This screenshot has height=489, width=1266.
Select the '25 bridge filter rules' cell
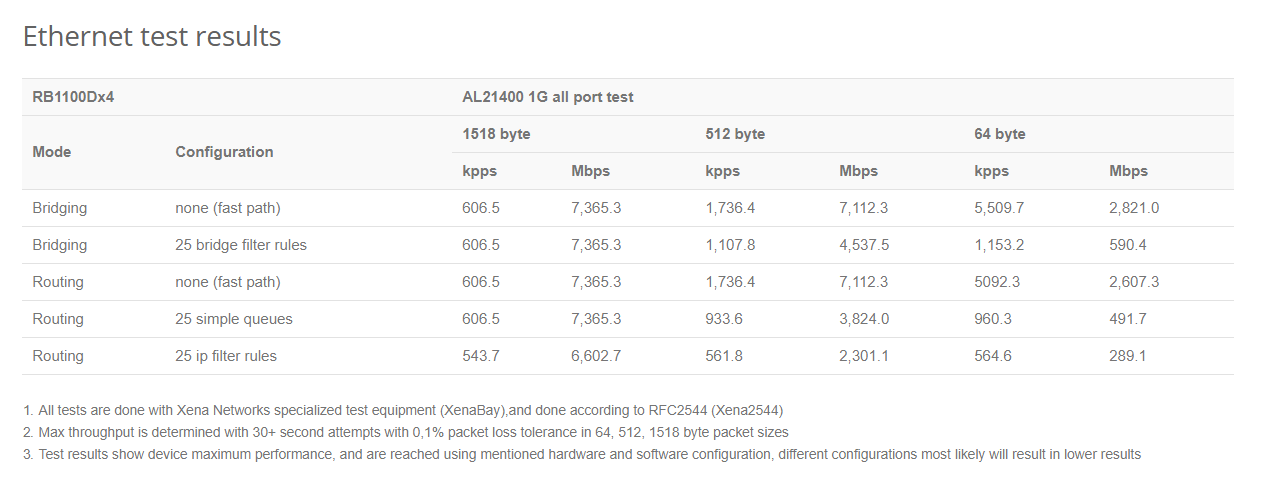(241, 245)
